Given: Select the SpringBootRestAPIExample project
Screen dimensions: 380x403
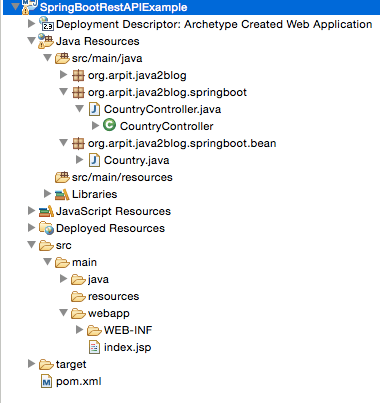Looking at the screenshot, I should (113, 7).
